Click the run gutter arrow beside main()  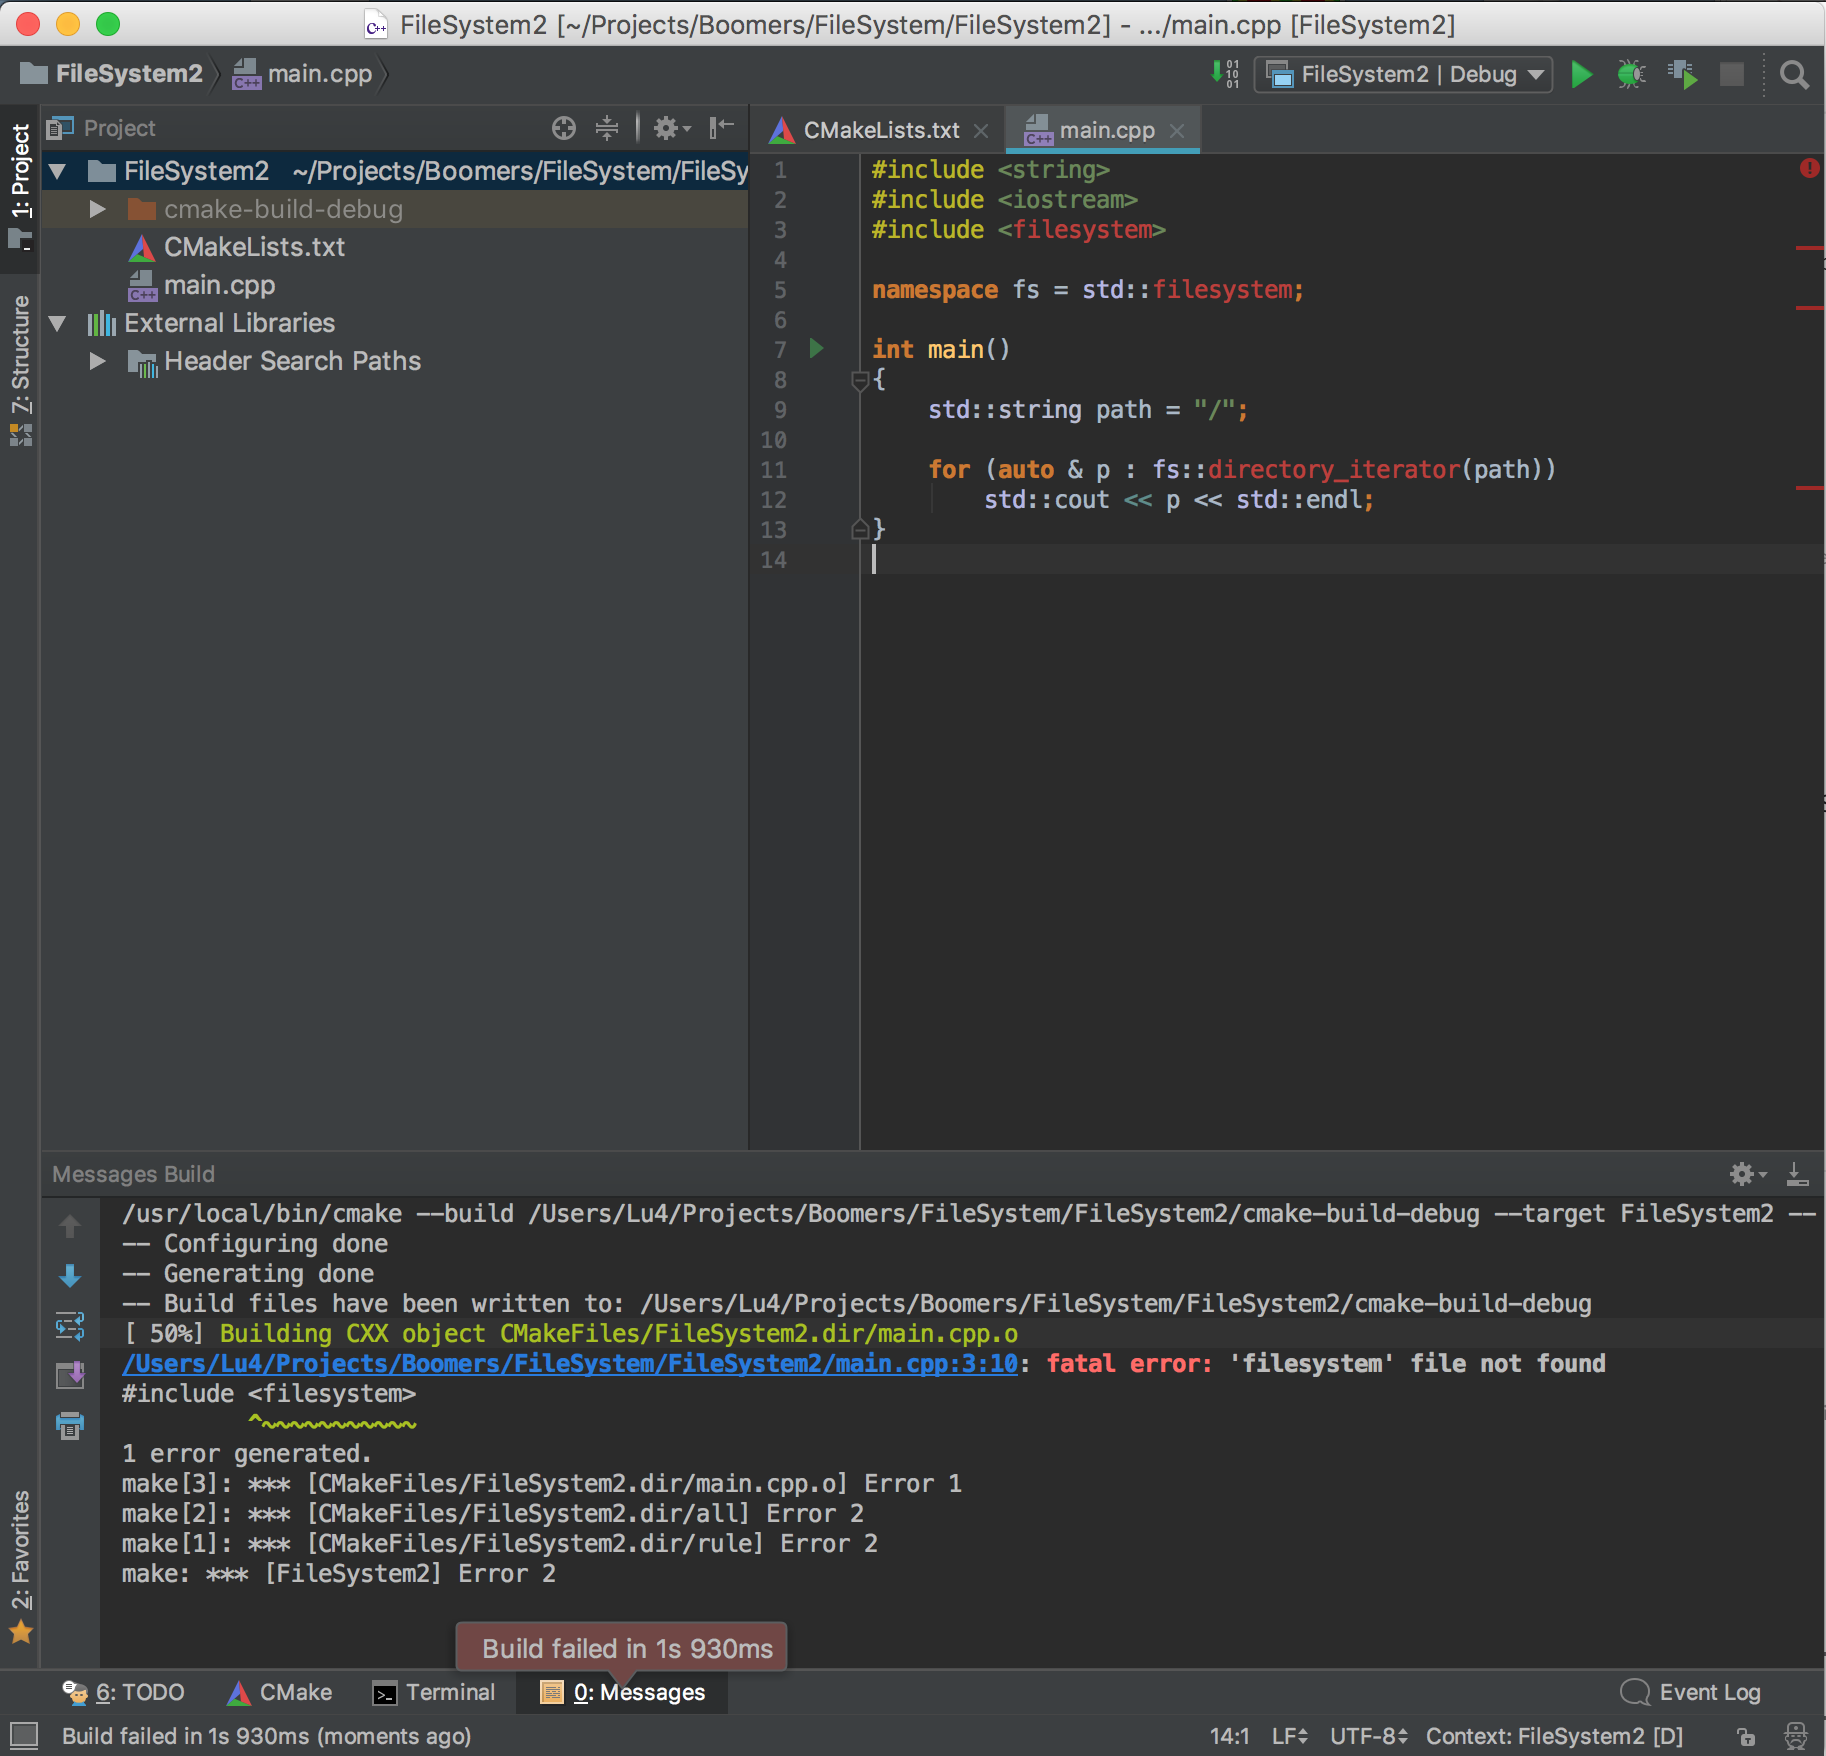(816, 349)
